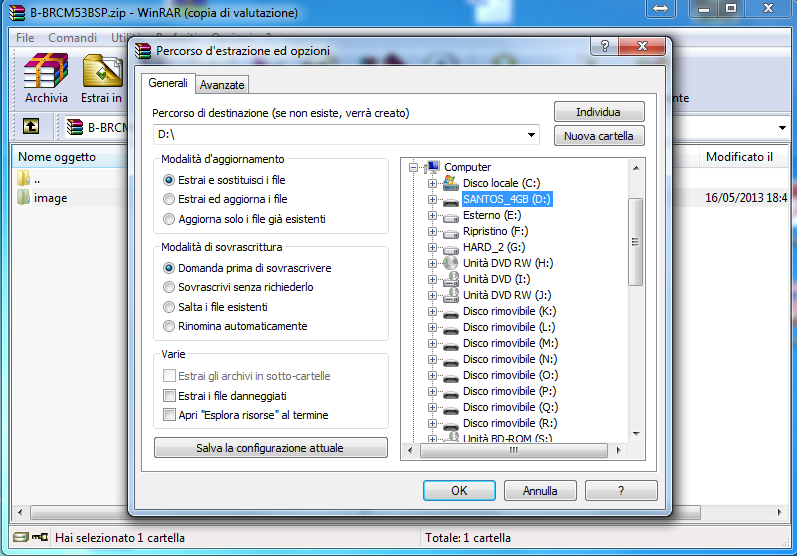
Task: Select Aggiorna solo i file già esistenti
Action: [244, 219]
